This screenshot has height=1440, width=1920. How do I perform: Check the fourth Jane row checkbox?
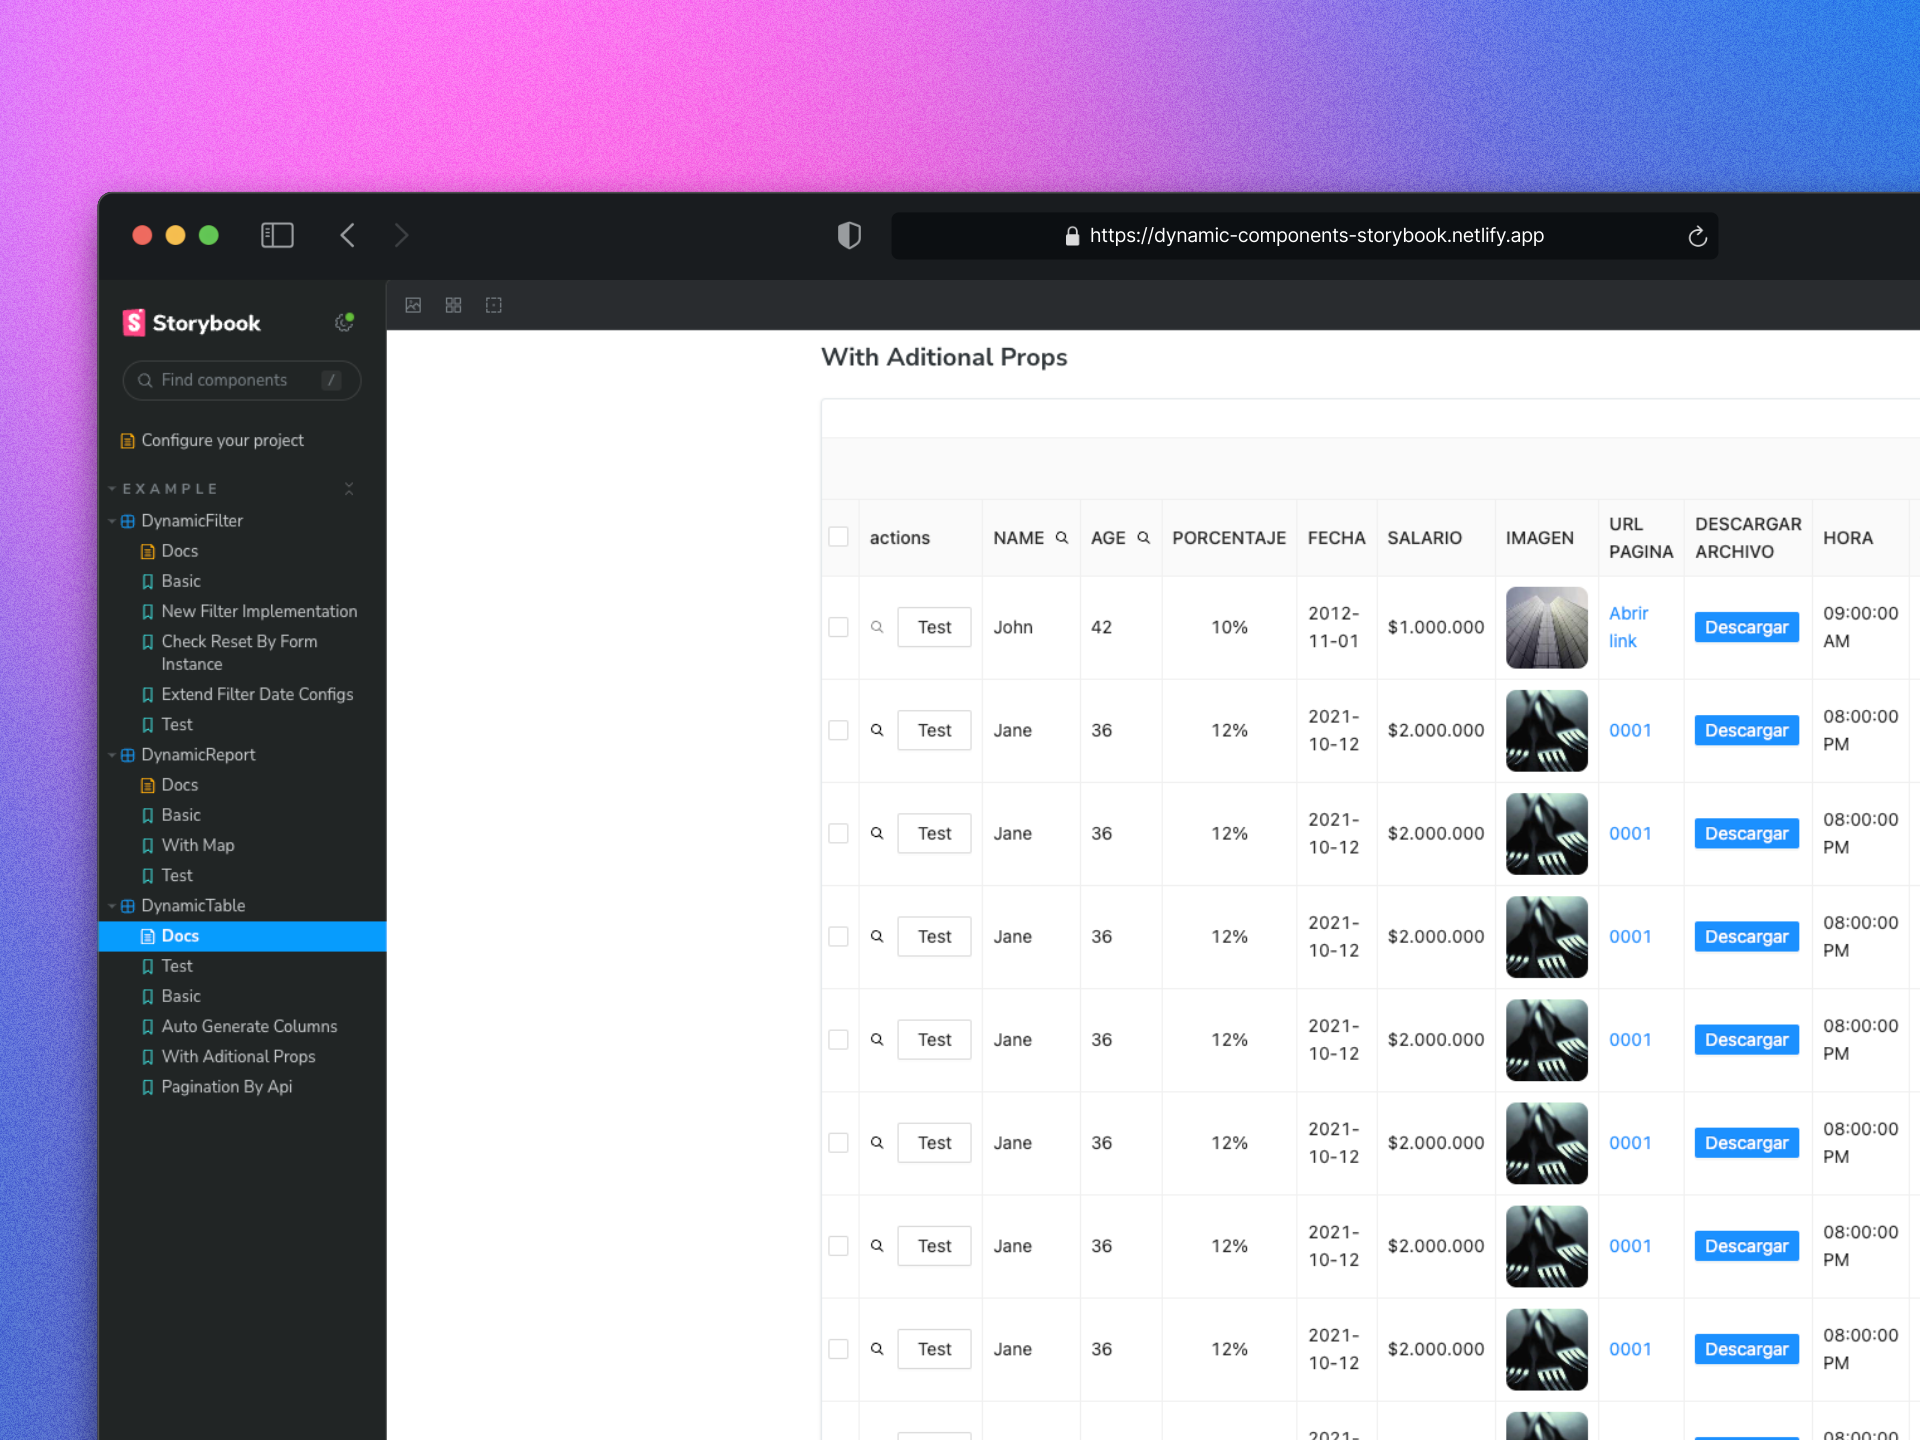pos(839,1040)
